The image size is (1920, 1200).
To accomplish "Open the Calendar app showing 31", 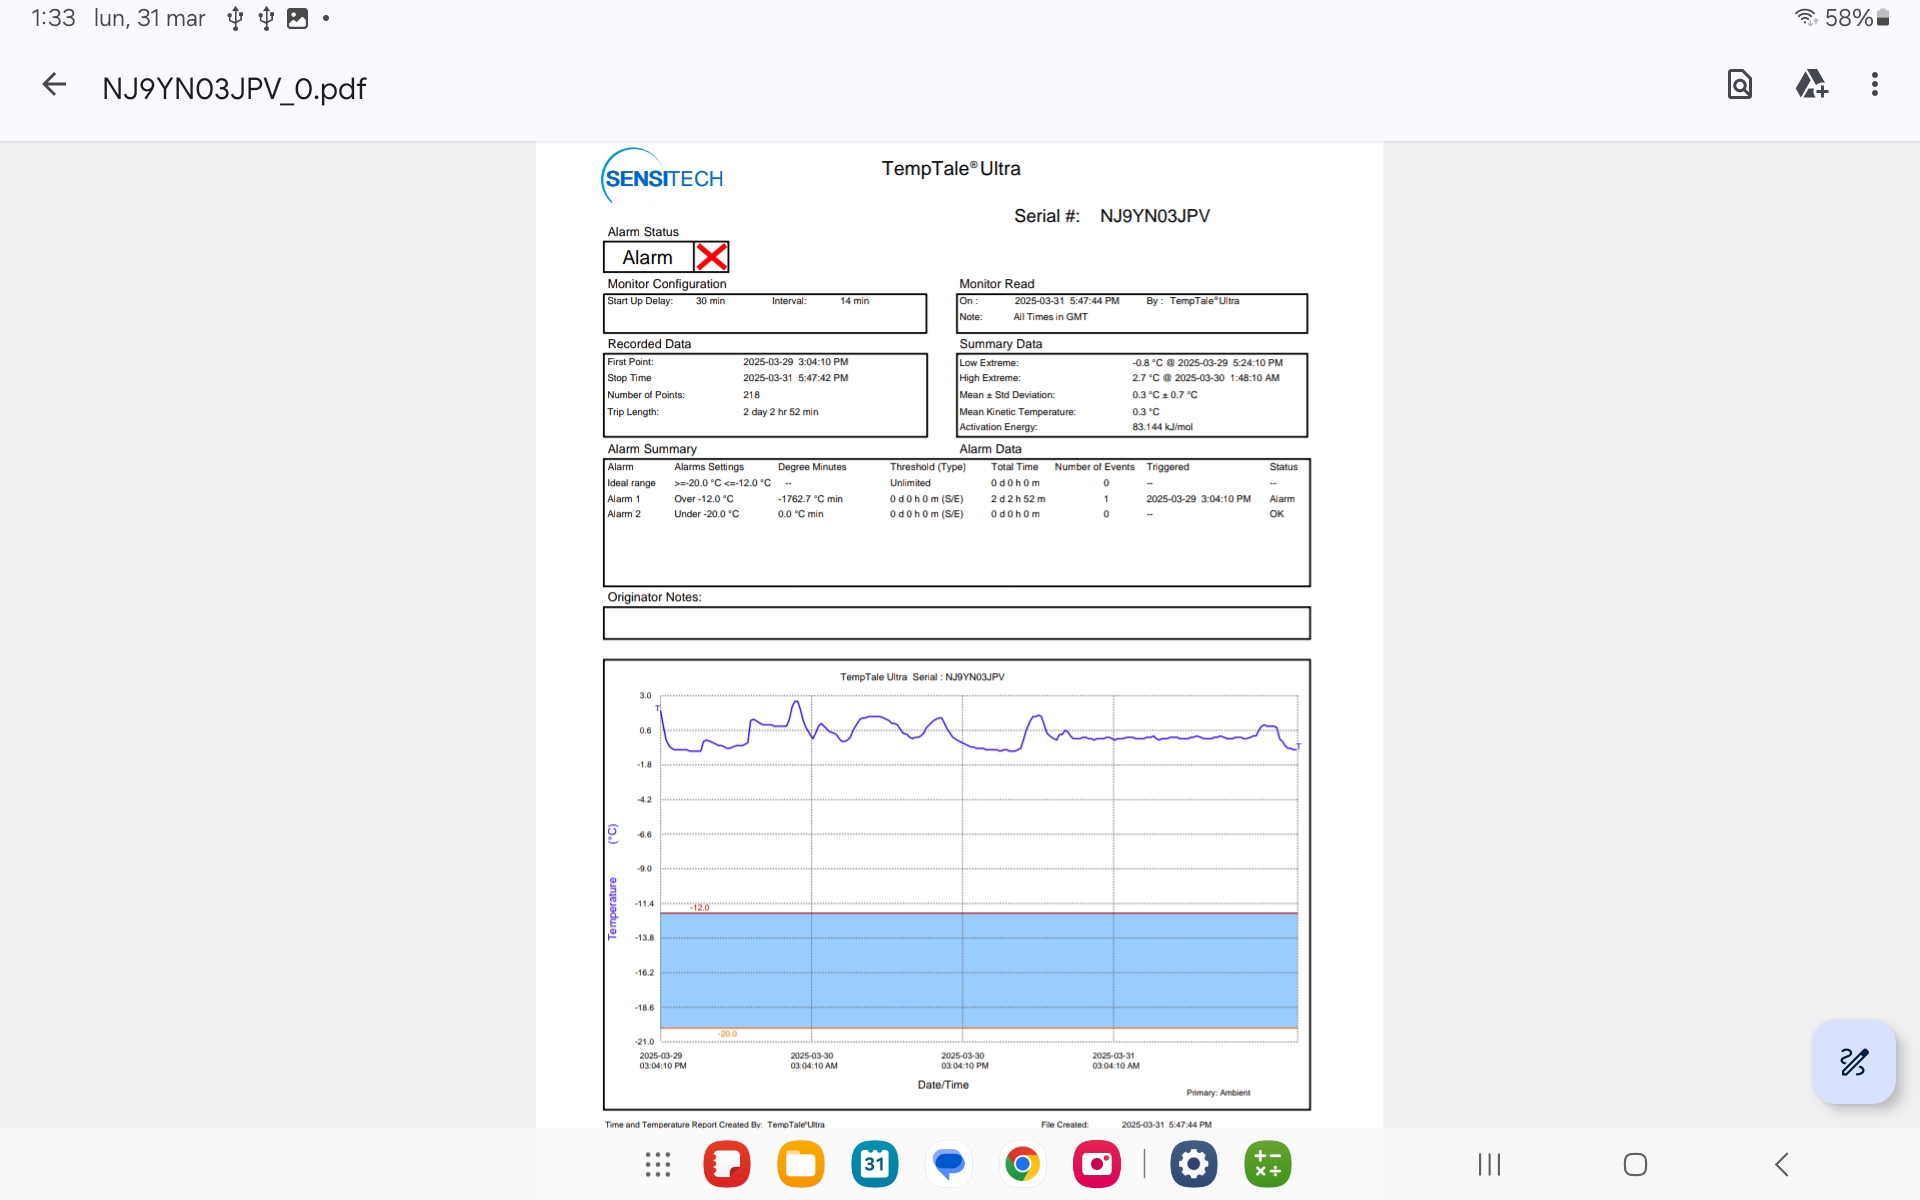I will (x=875, y=1164).
